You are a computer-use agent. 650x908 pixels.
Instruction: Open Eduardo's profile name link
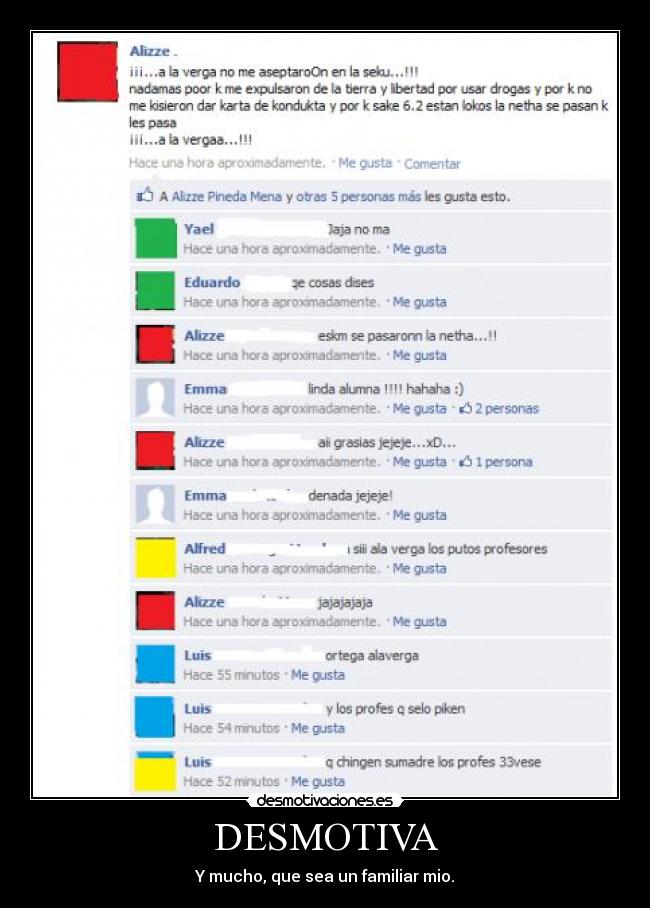click(x=212, y=282)
